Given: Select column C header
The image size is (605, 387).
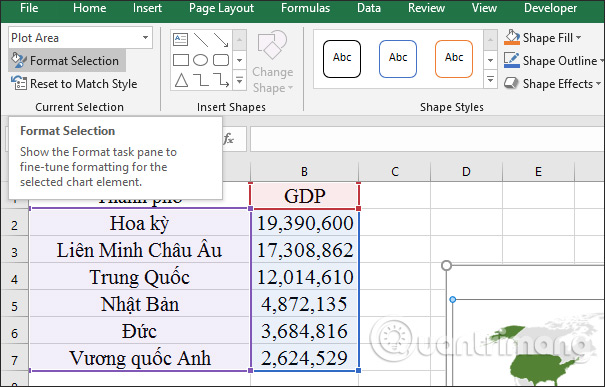Looking at the screenshot, I should click(x=395, y=171).
